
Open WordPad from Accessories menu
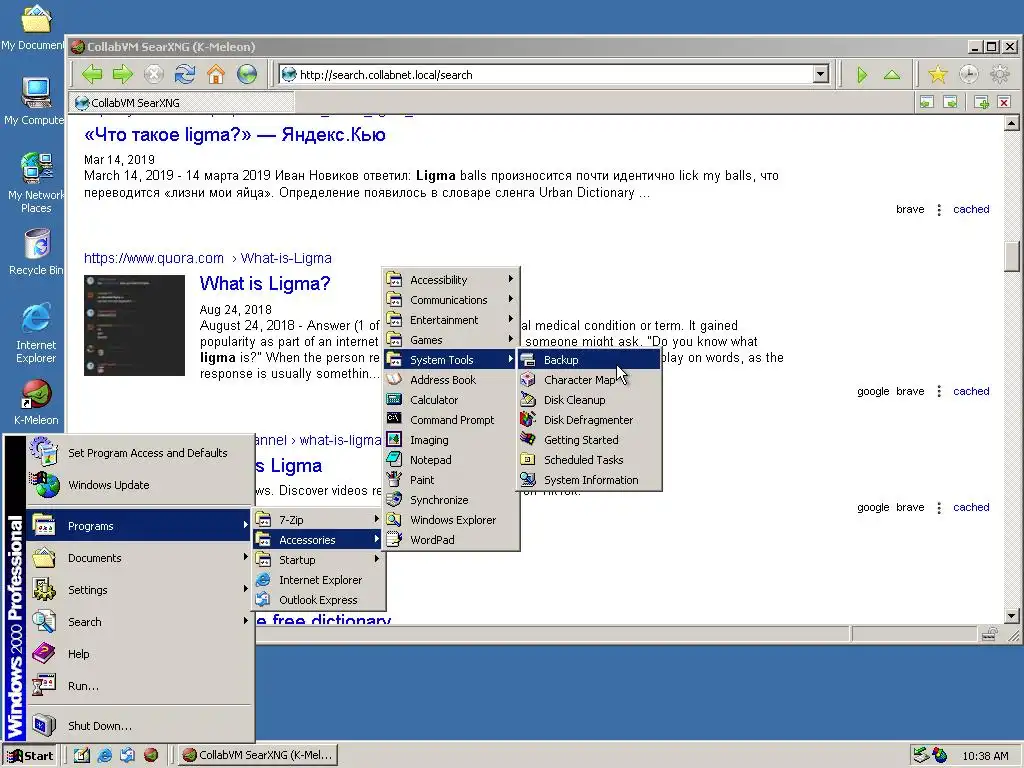click(x=451, y=539)
